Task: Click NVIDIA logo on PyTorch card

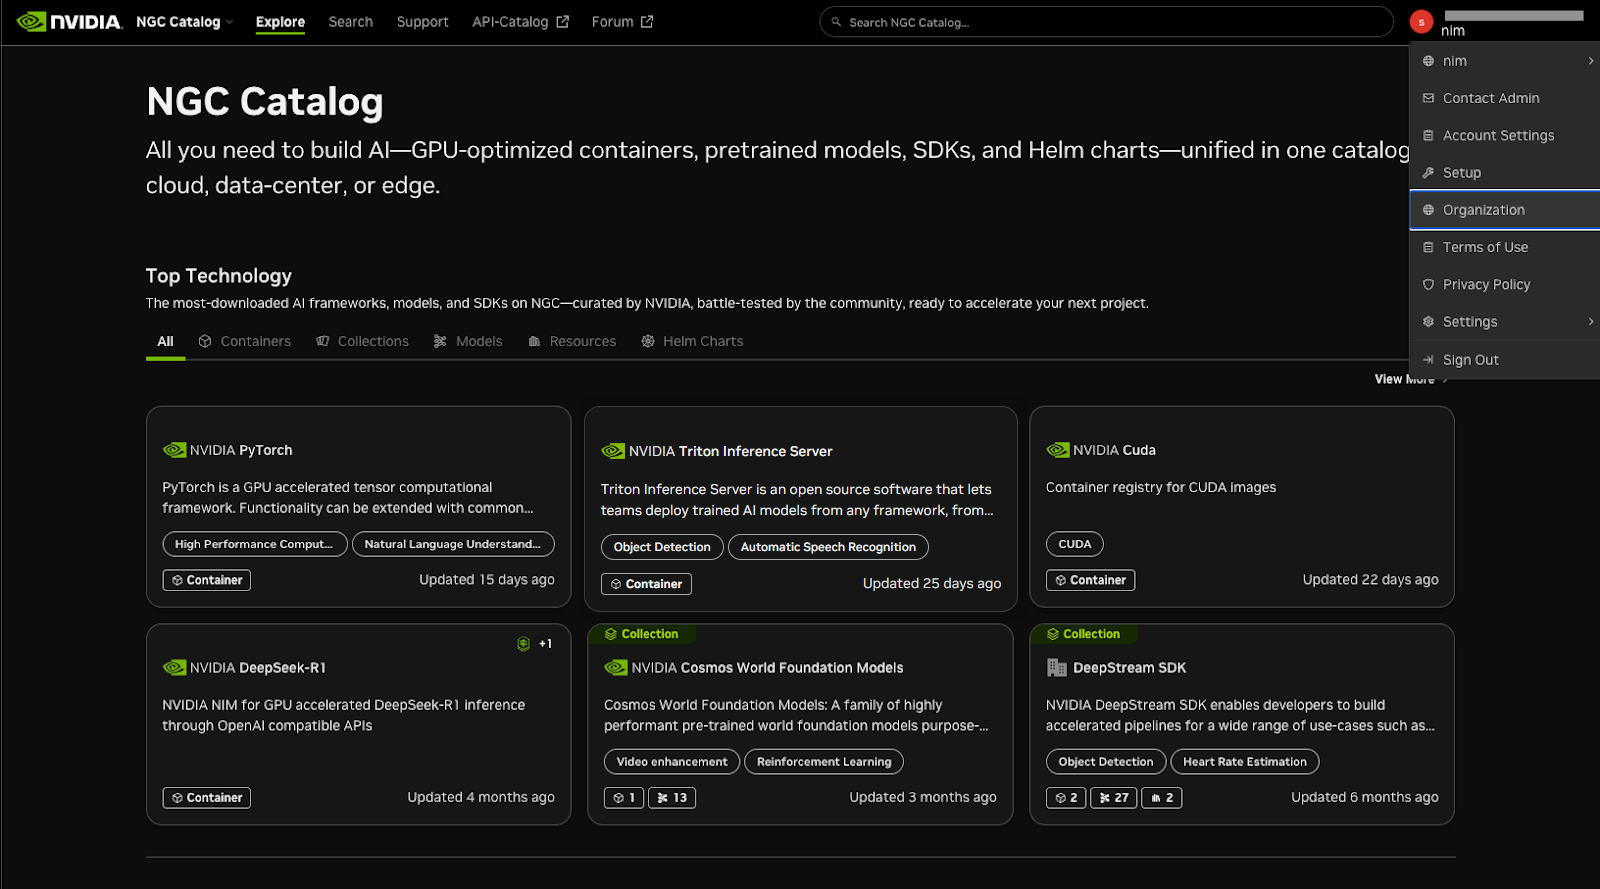Action: 174,451
